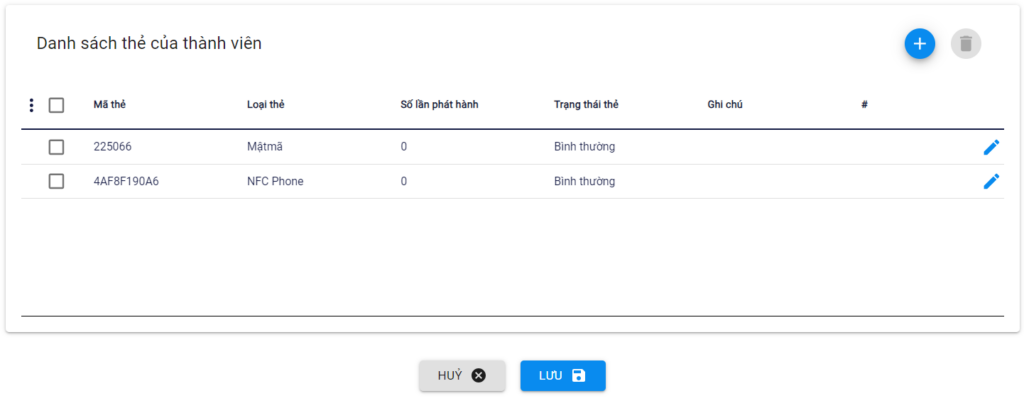Click the 4AF8F190A6 card code cell
Viewport: 1024px width, 413px height.
click(126, 181)
